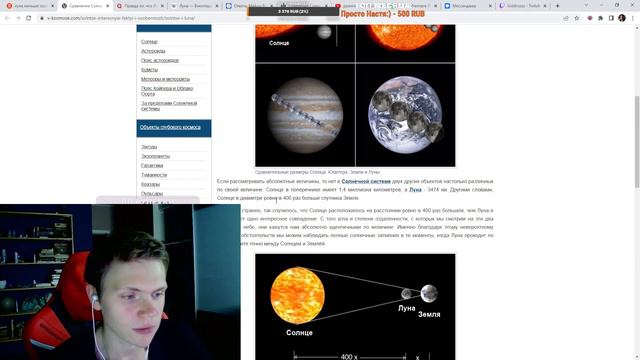Reload the current page
The height and width of the screenshot is (360, 640).
tap(29, 18)
